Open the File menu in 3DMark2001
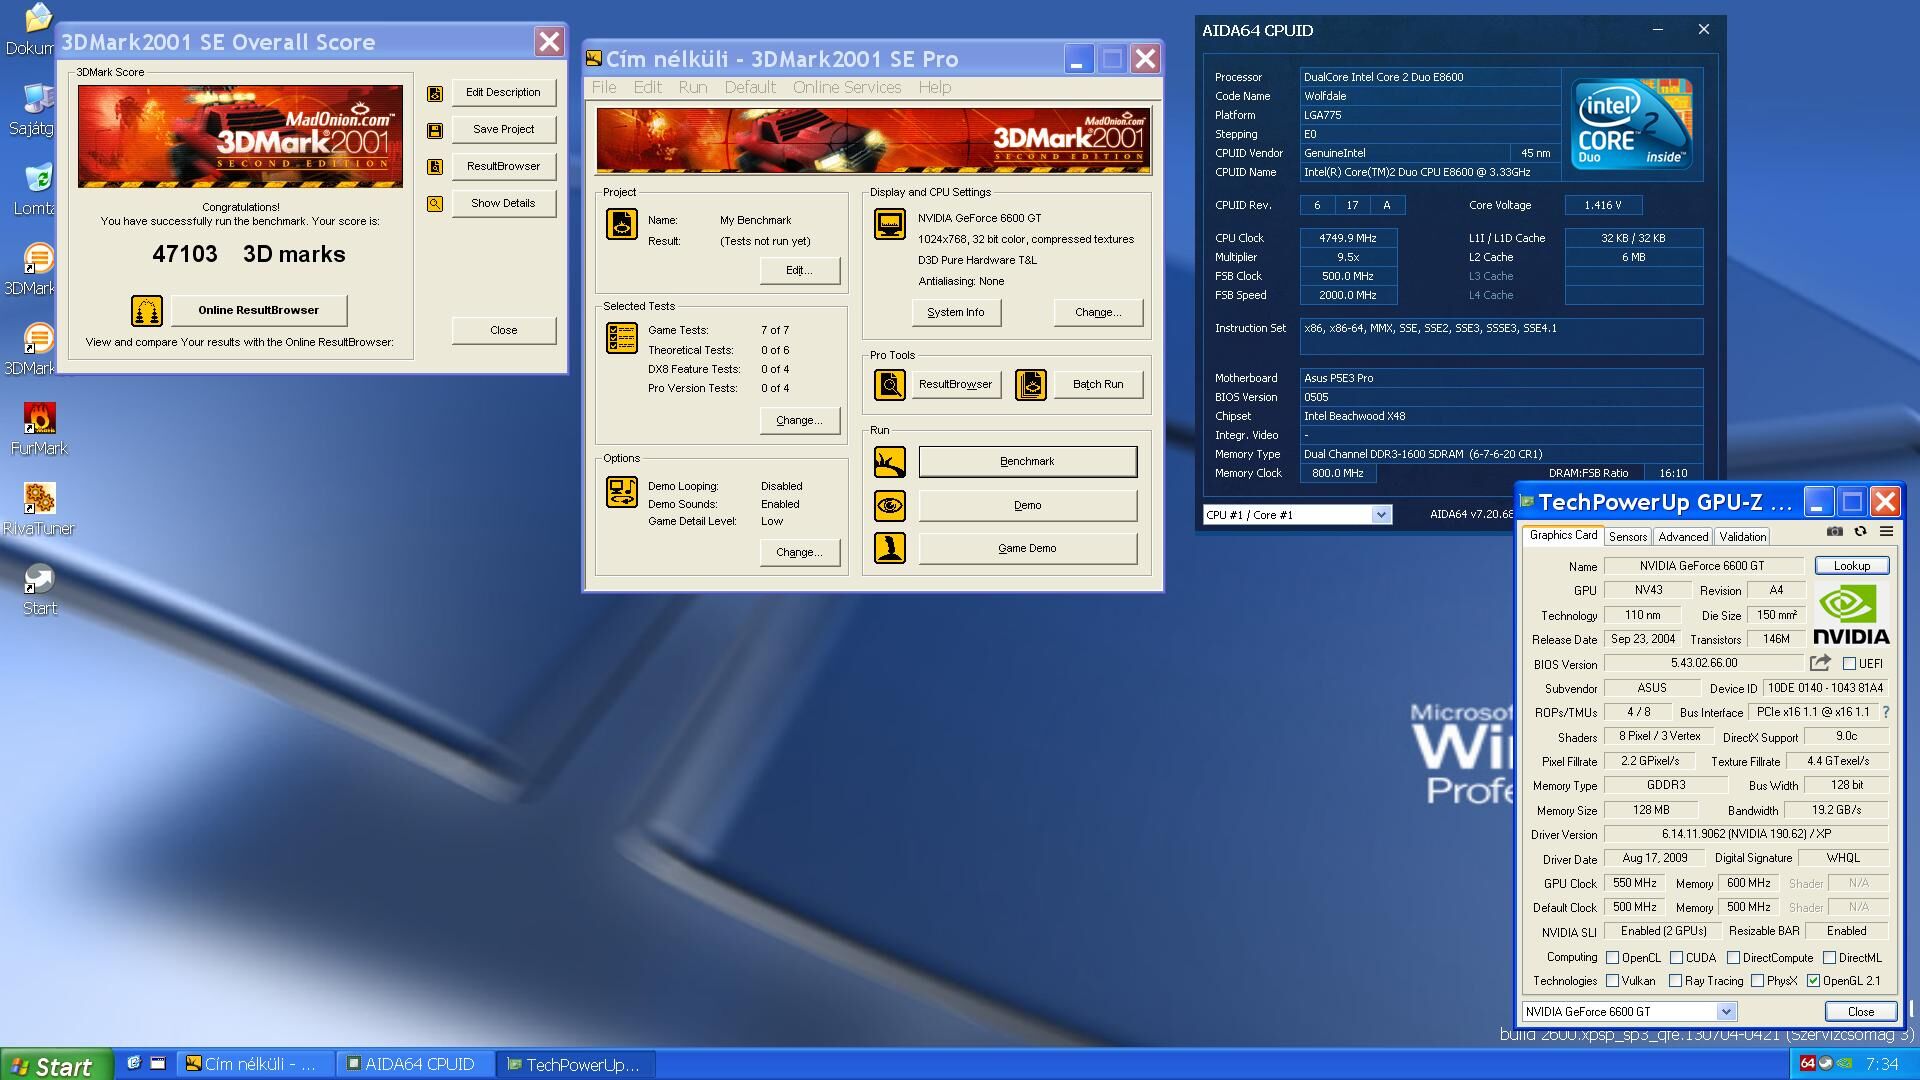 click(x=604, y=88)
